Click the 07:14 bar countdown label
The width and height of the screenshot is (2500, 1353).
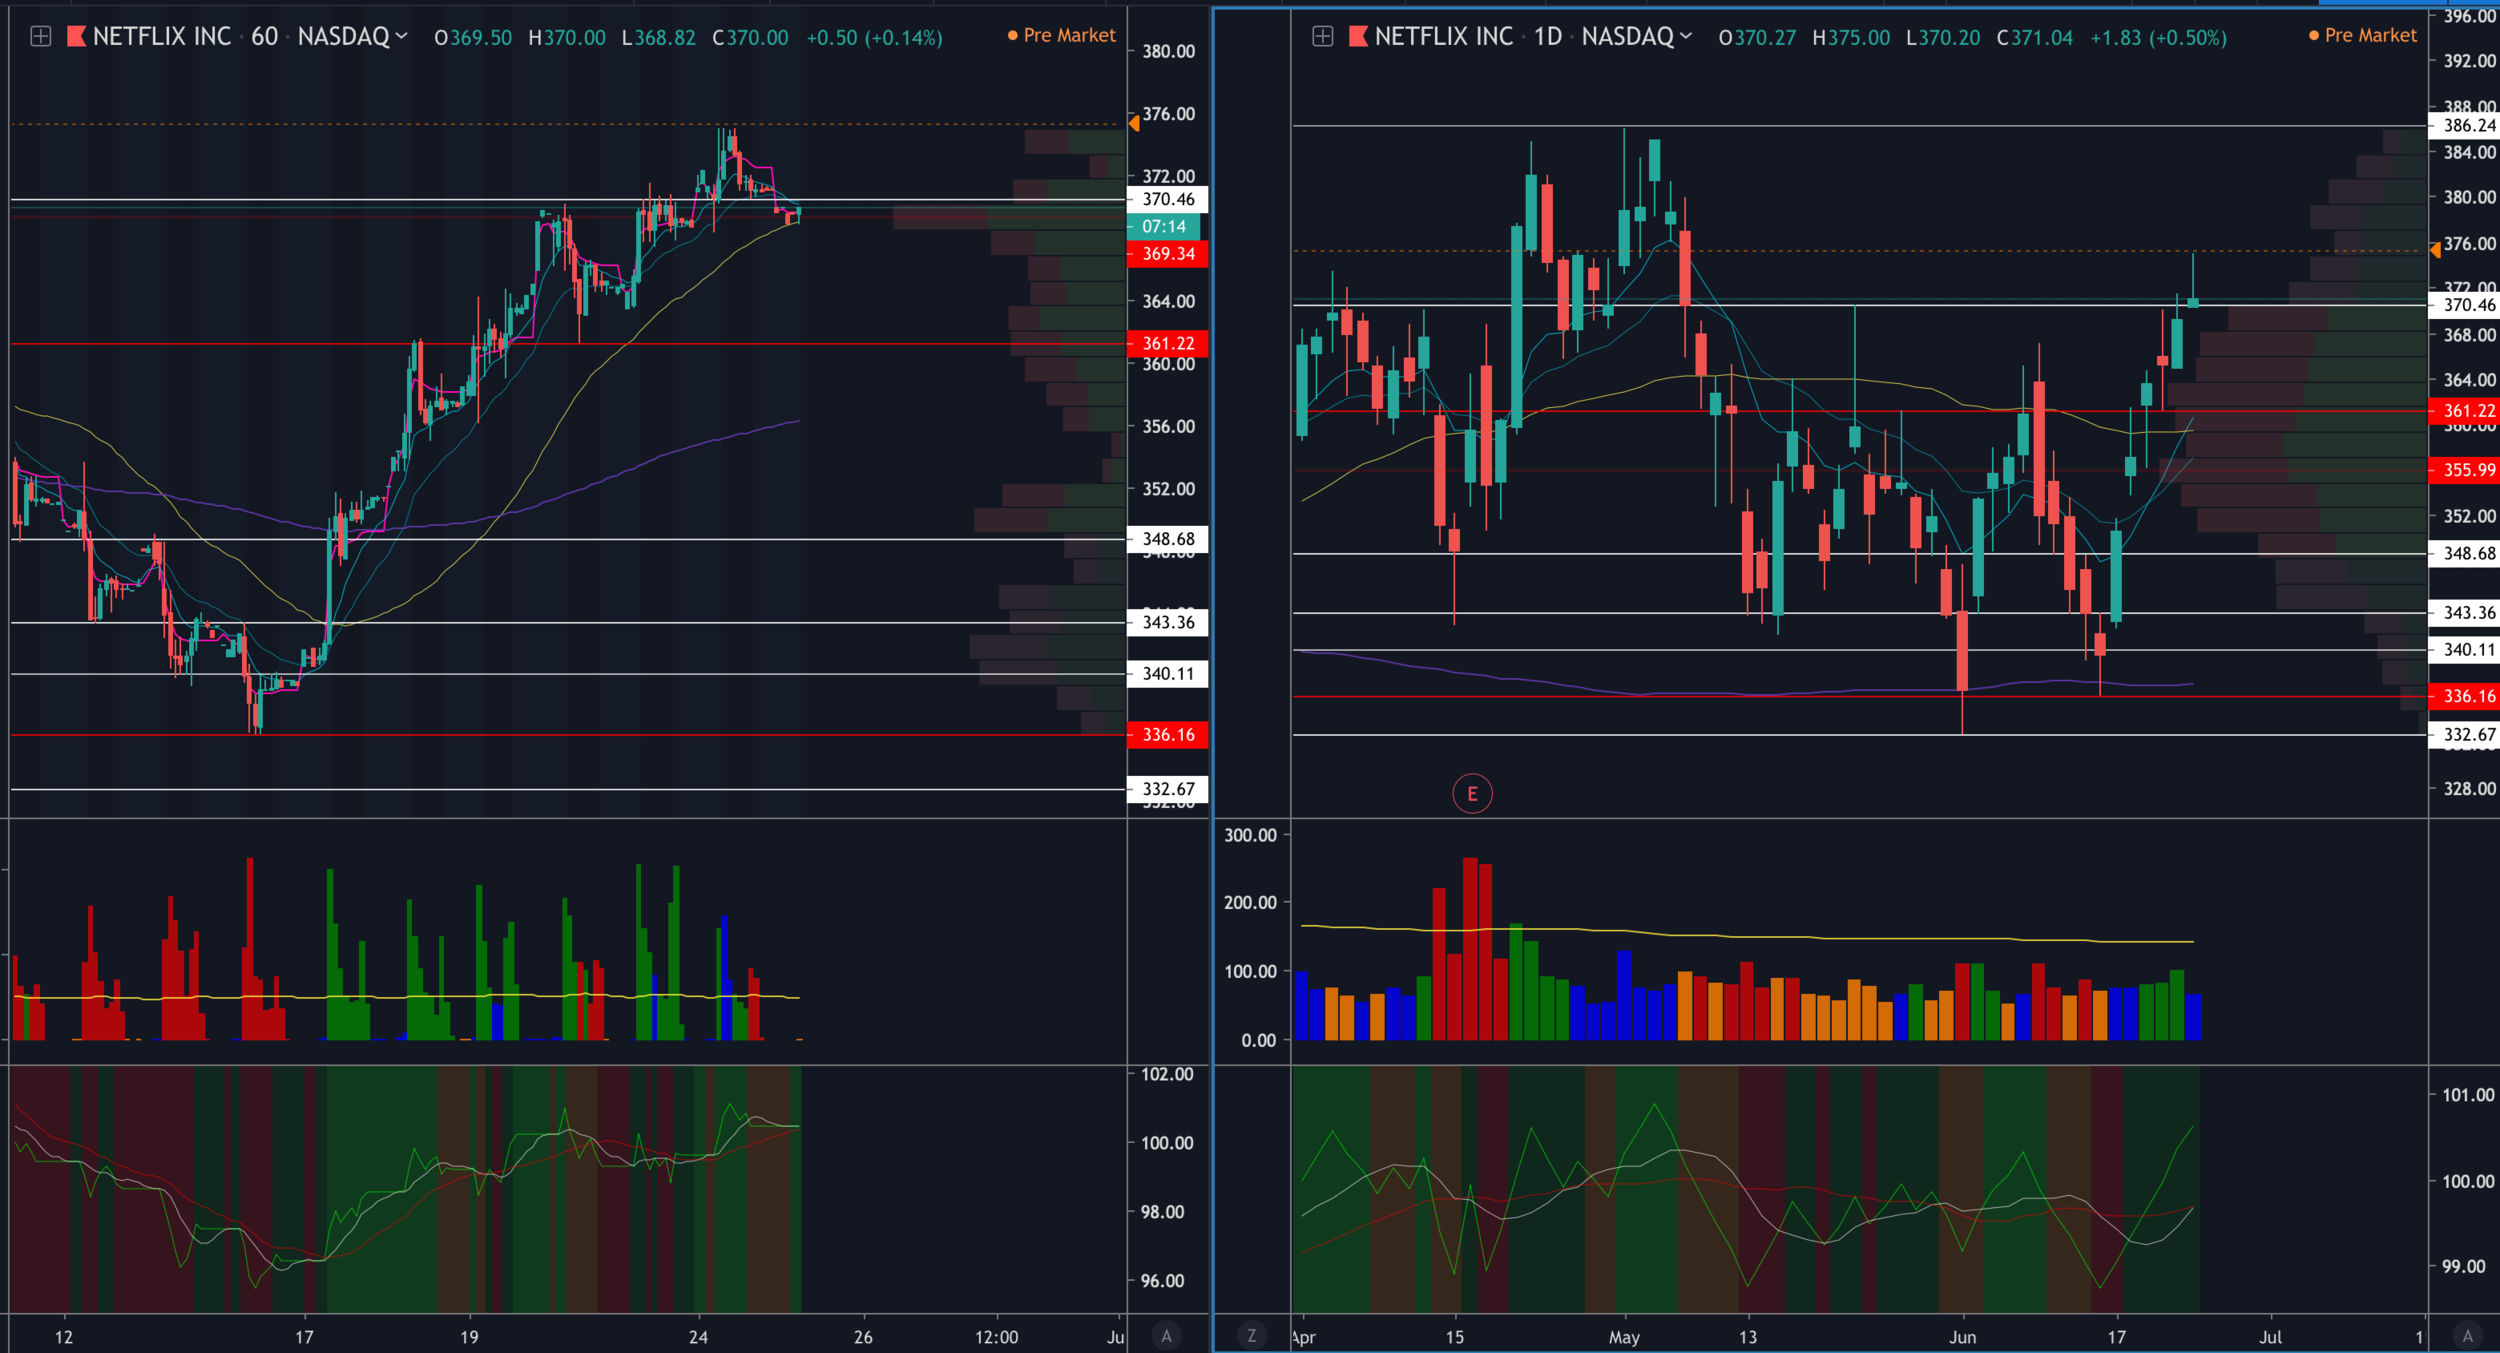point(1164,227)
